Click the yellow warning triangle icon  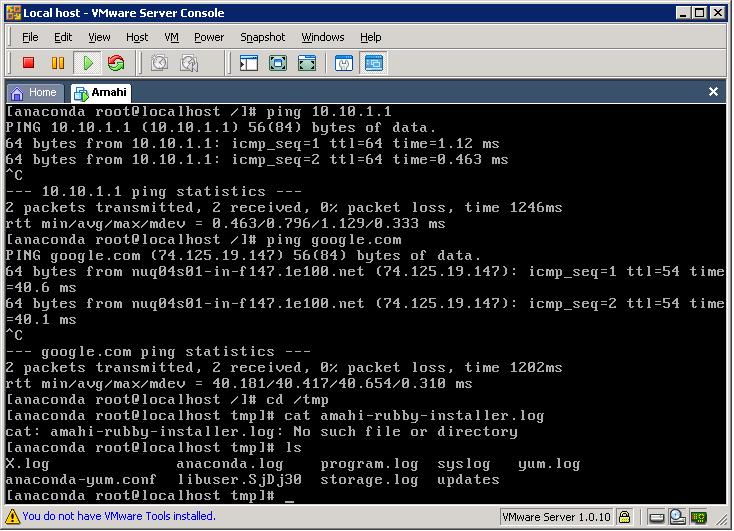[12, 516]
